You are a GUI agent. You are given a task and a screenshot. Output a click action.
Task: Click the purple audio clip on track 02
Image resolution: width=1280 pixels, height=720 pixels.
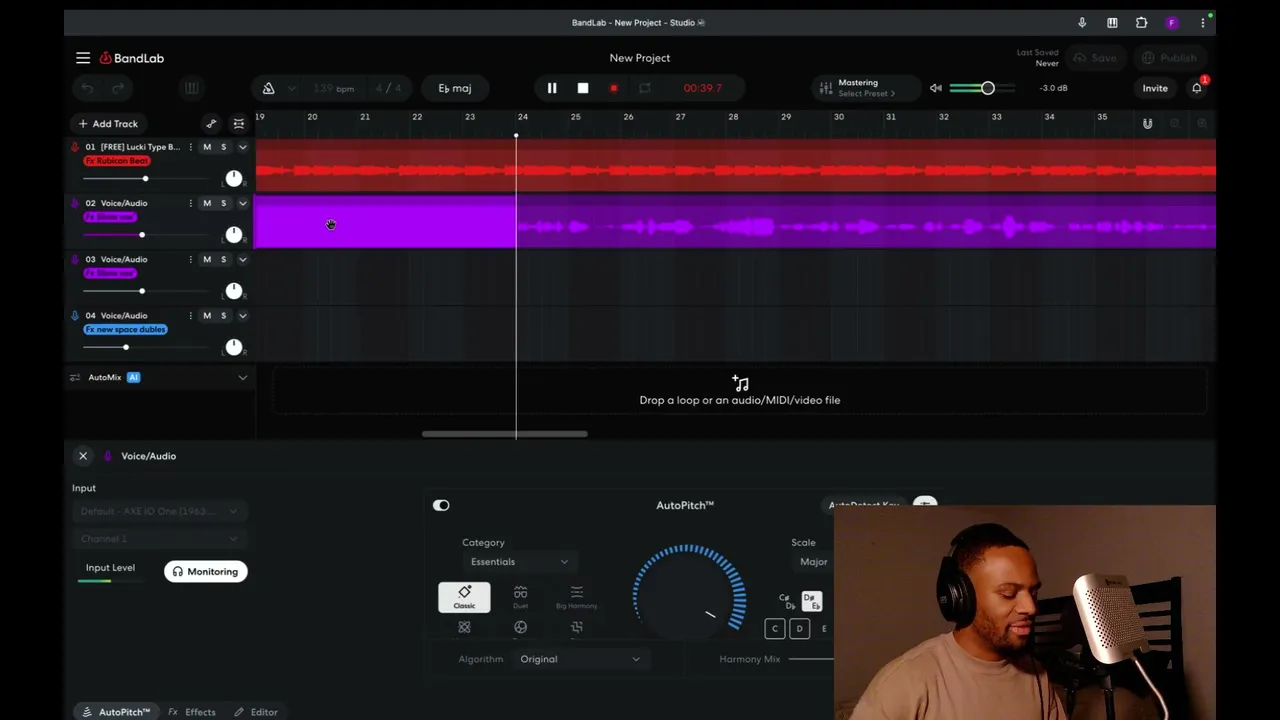pyautogui.click(x=735, y=222)
